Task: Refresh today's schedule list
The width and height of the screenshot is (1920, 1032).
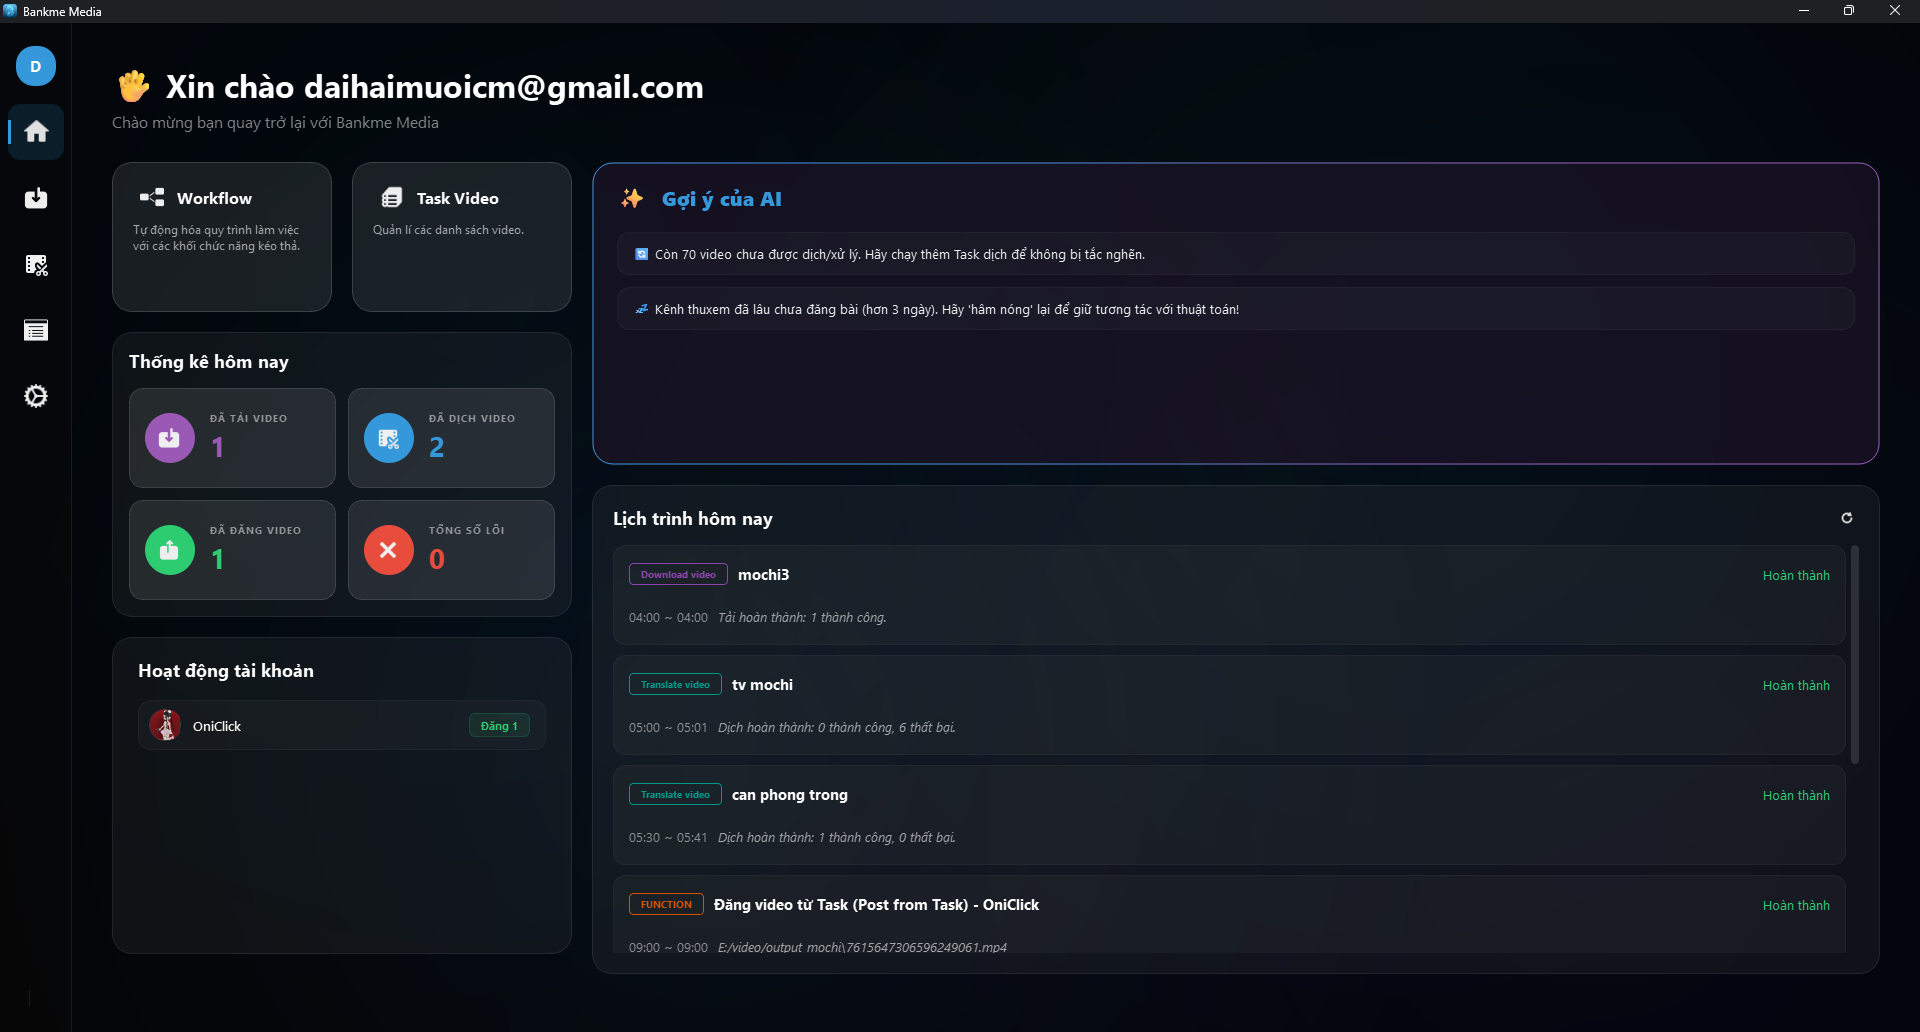Action: click(x=1846, y=518)
